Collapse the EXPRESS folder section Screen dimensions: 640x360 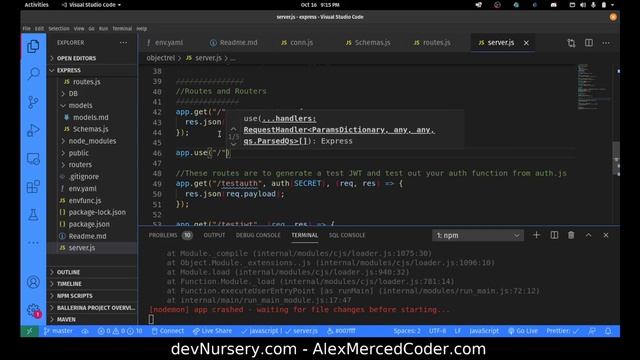click(x=92, y=70)
